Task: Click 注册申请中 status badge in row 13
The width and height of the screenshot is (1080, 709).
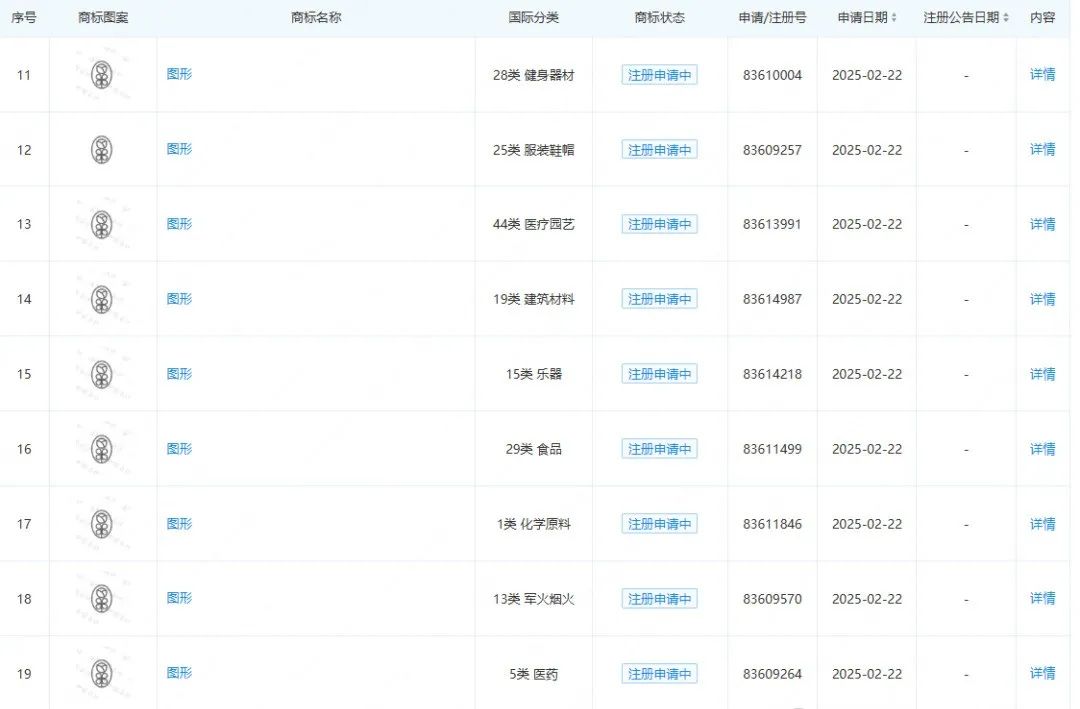Action: [659, 224]
